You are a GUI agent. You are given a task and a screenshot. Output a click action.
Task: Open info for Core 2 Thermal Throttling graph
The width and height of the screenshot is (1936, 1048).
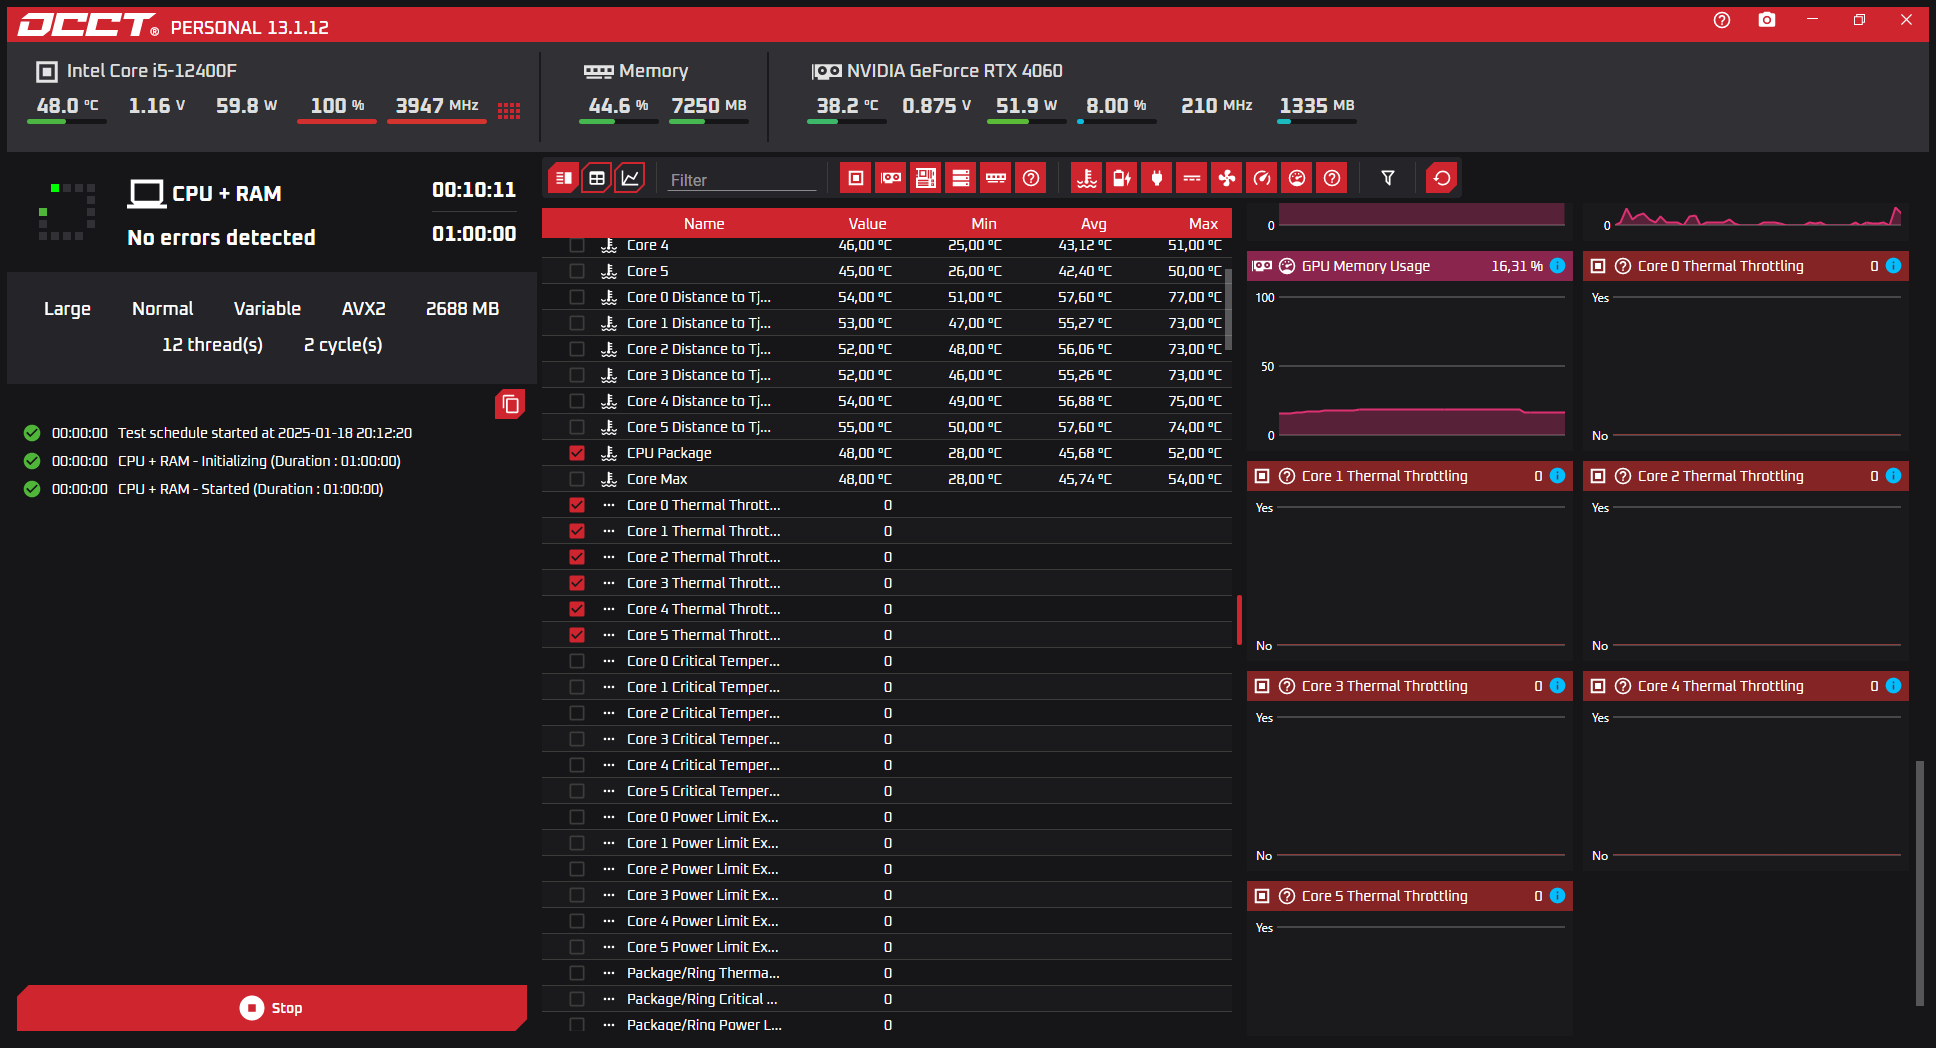(1893, 476)
